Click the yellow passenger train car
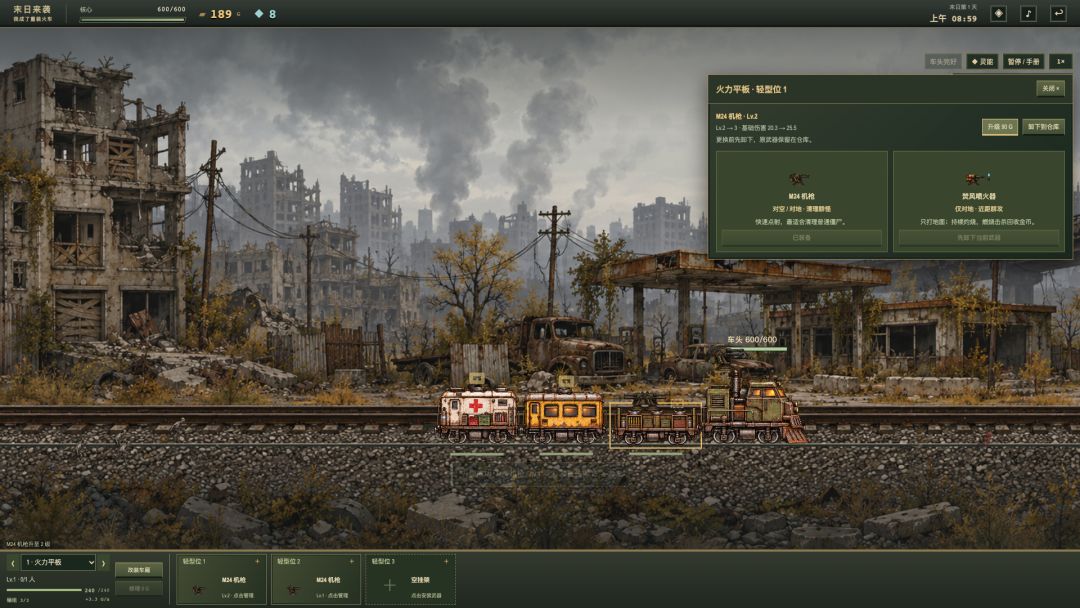This screenshot has width=1080, height=608. coord(564,415)
